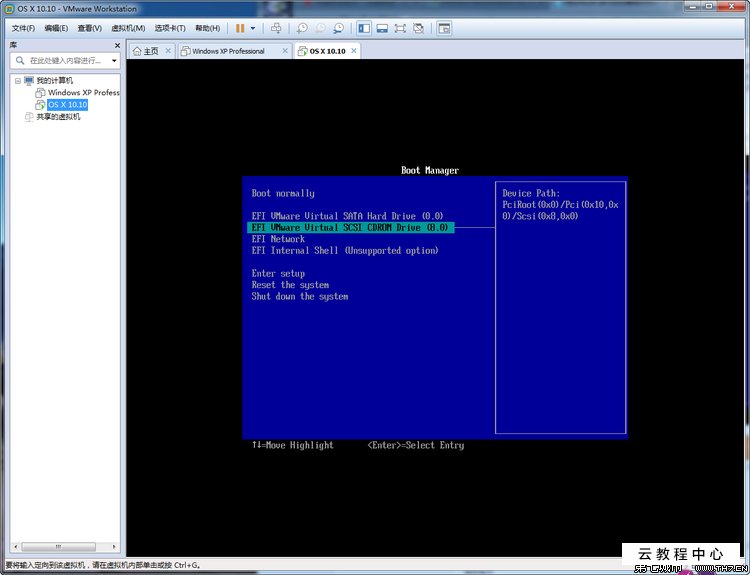This screenshot has height=575, width=750.
Task: Click the Boot Manager title text
Action: [430, 170]
